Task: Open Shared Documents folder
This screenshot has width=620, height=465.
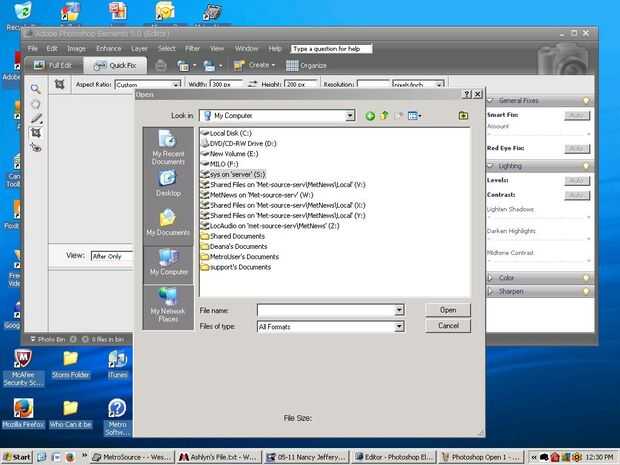Action: click(x=232, y=236)
